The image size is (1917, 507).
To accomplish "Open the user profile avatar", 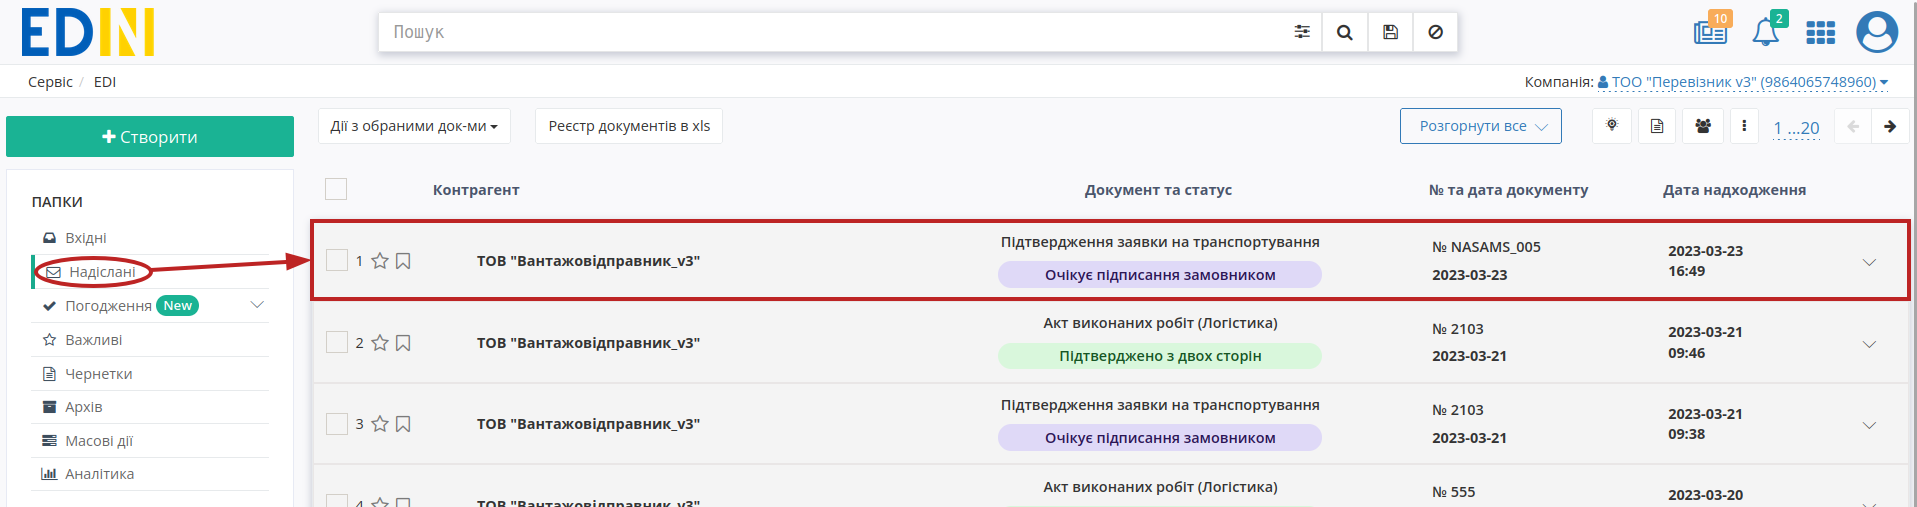I will (x=1877, y=32).
